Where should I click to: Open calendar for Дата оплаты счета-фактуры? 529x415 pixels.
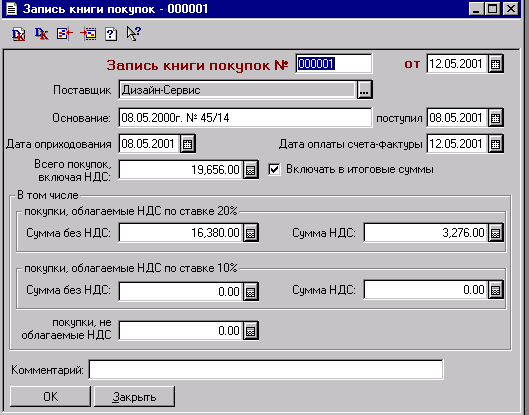(495, 144)
